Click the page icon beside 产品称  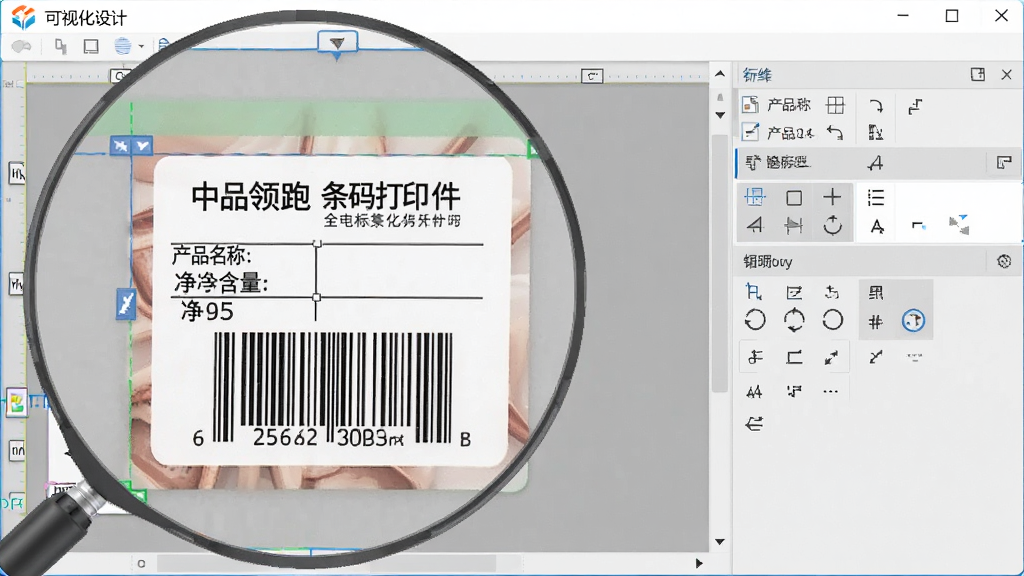coord(750,104)
